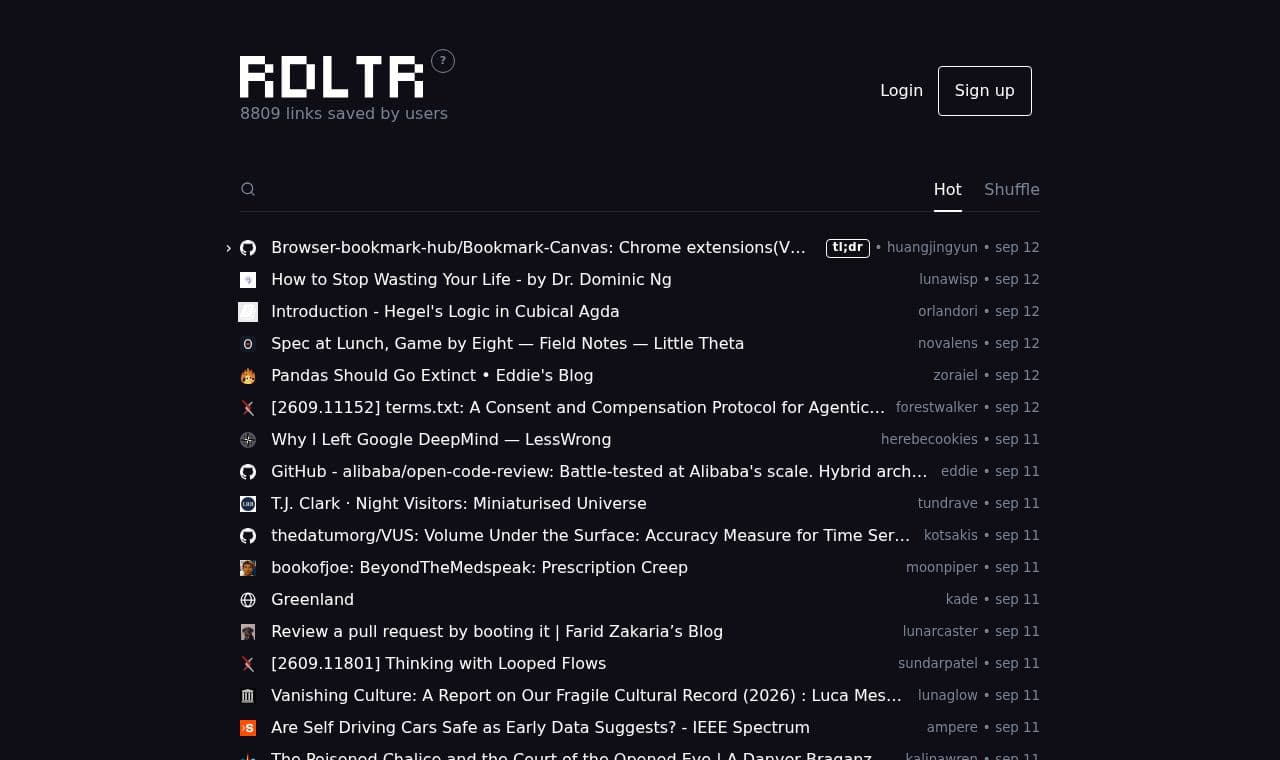Image resolution: width=1280 pixels, height=760 pixels.
Task: Click favicon beside How to Stop Wasting Your Life
Action: pos(248,280)
